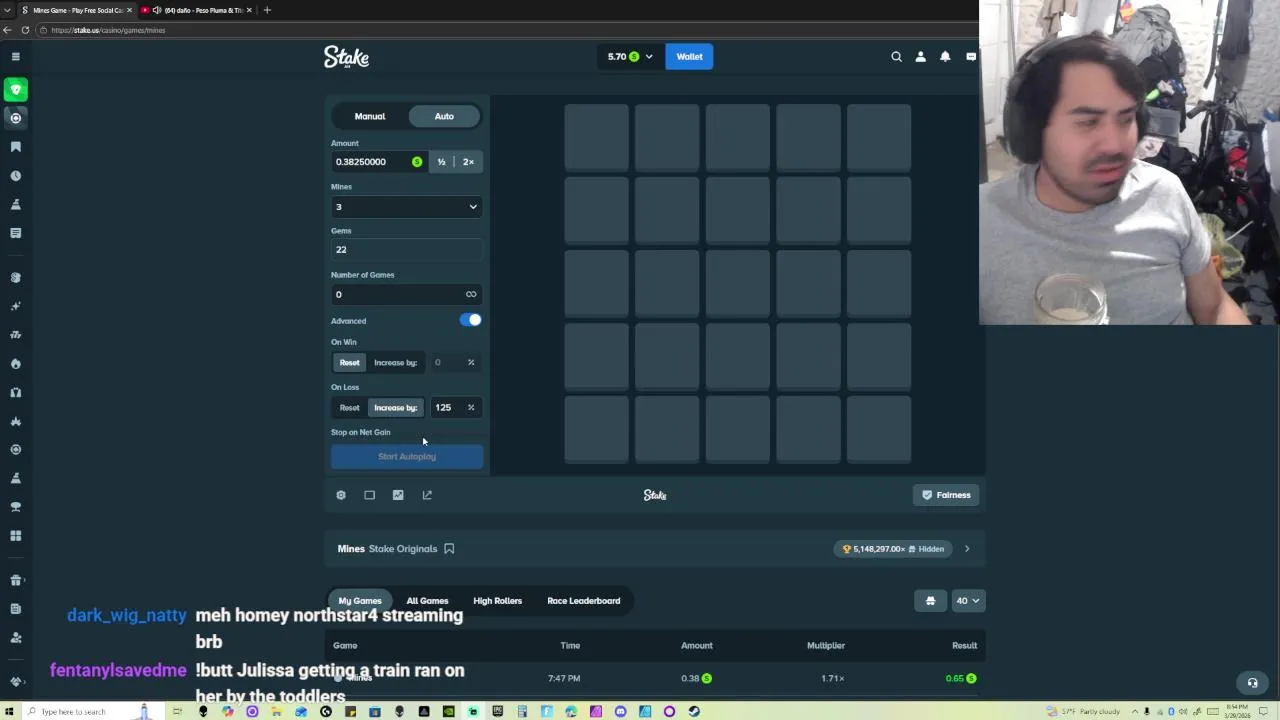Open My Games tab
The height and width of the screenshot is (720, 1280).
pyautogui.click(x=360, y=601)
